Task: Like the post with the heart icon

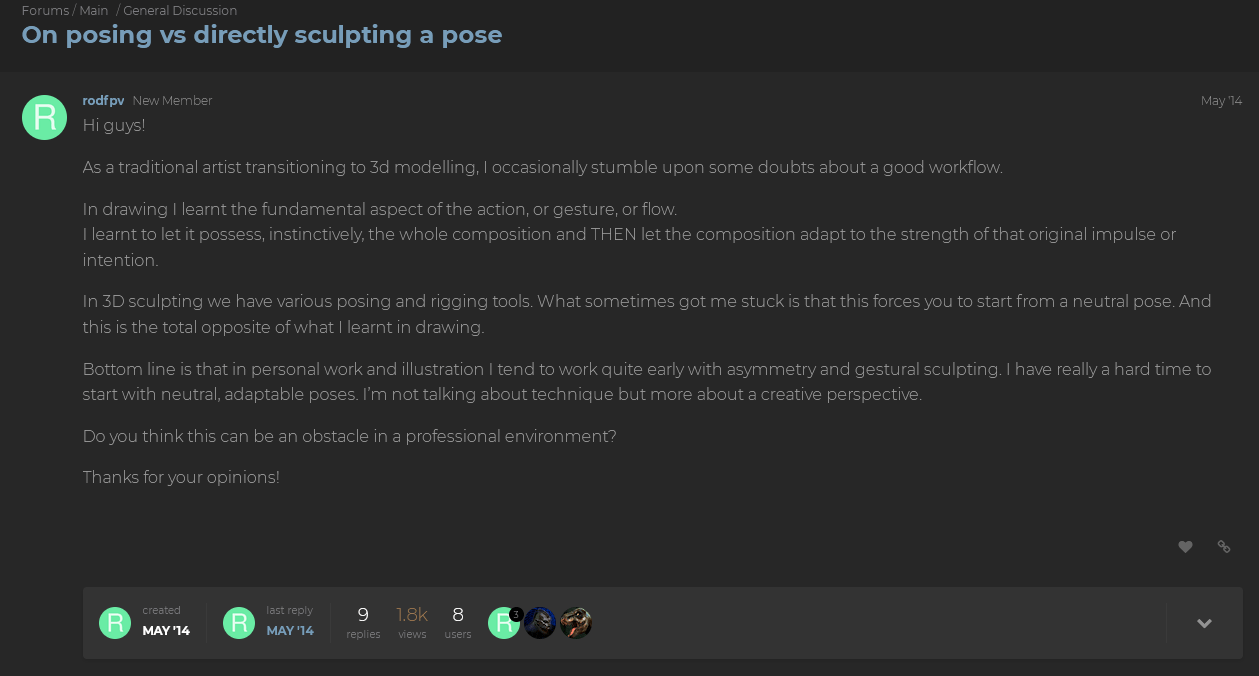Action: [x=1185, y=547]
